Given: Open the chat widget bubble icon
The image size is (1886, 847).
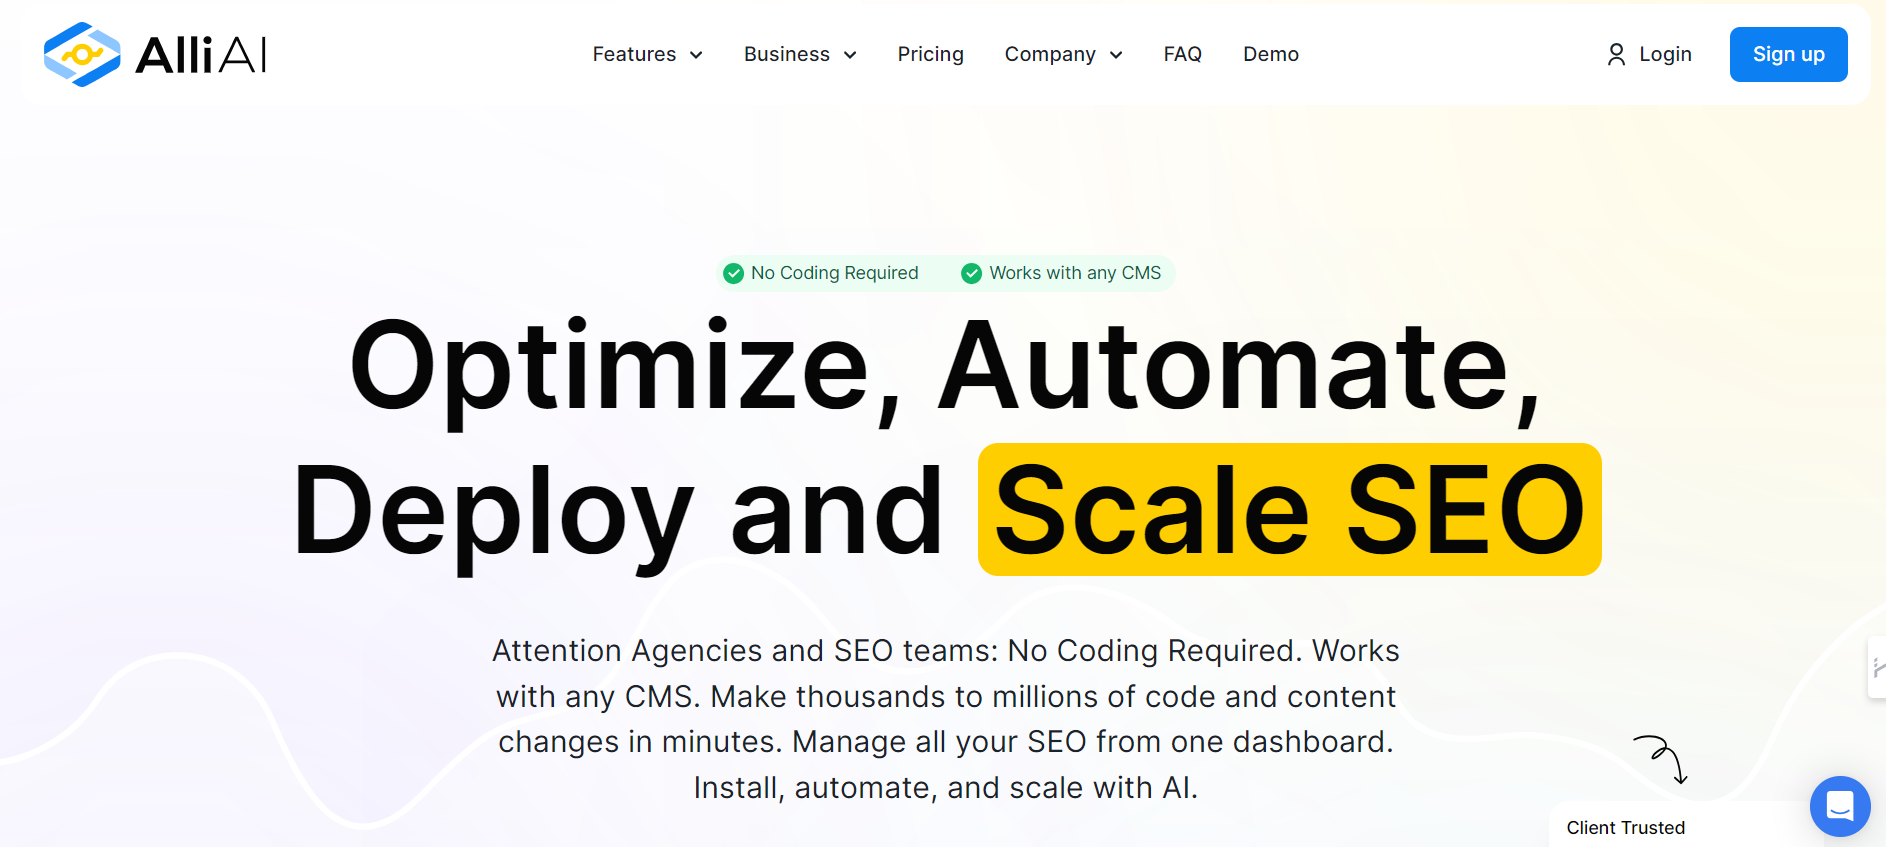Looking at the screenshot, I should point(1840,806).
